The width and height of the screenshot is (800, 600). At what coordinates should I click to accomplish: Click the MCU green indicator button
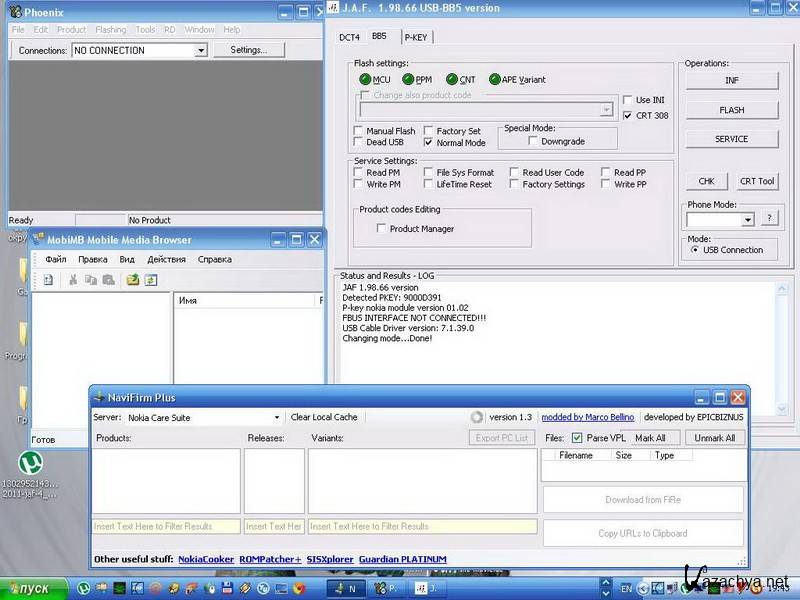click(363, 79)
